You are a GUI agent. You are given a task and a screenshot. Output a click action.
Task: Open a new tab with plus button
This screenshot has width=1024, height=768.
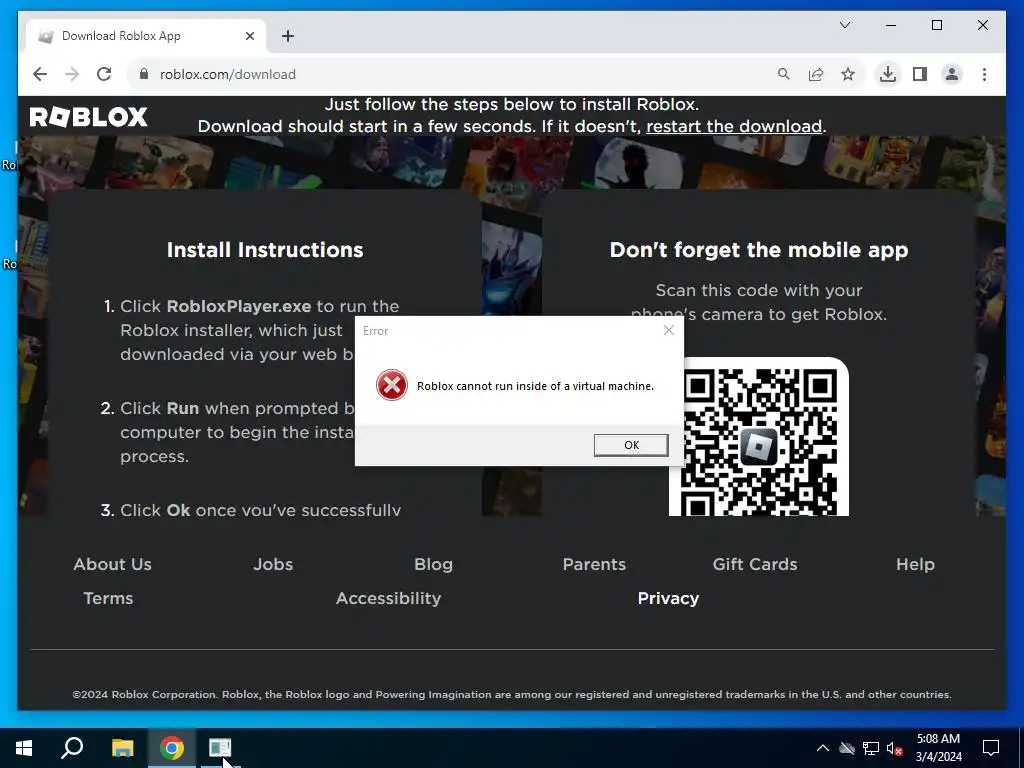[x=288, y=36]
